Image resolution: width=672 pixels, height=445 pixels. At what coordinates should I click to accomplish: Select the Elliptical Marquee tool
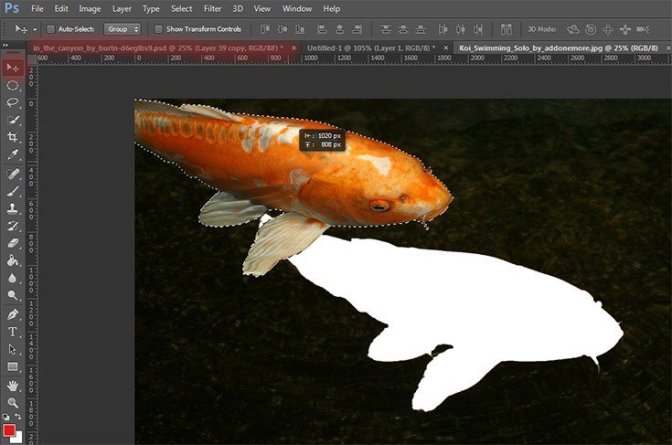tap(12, 85)
